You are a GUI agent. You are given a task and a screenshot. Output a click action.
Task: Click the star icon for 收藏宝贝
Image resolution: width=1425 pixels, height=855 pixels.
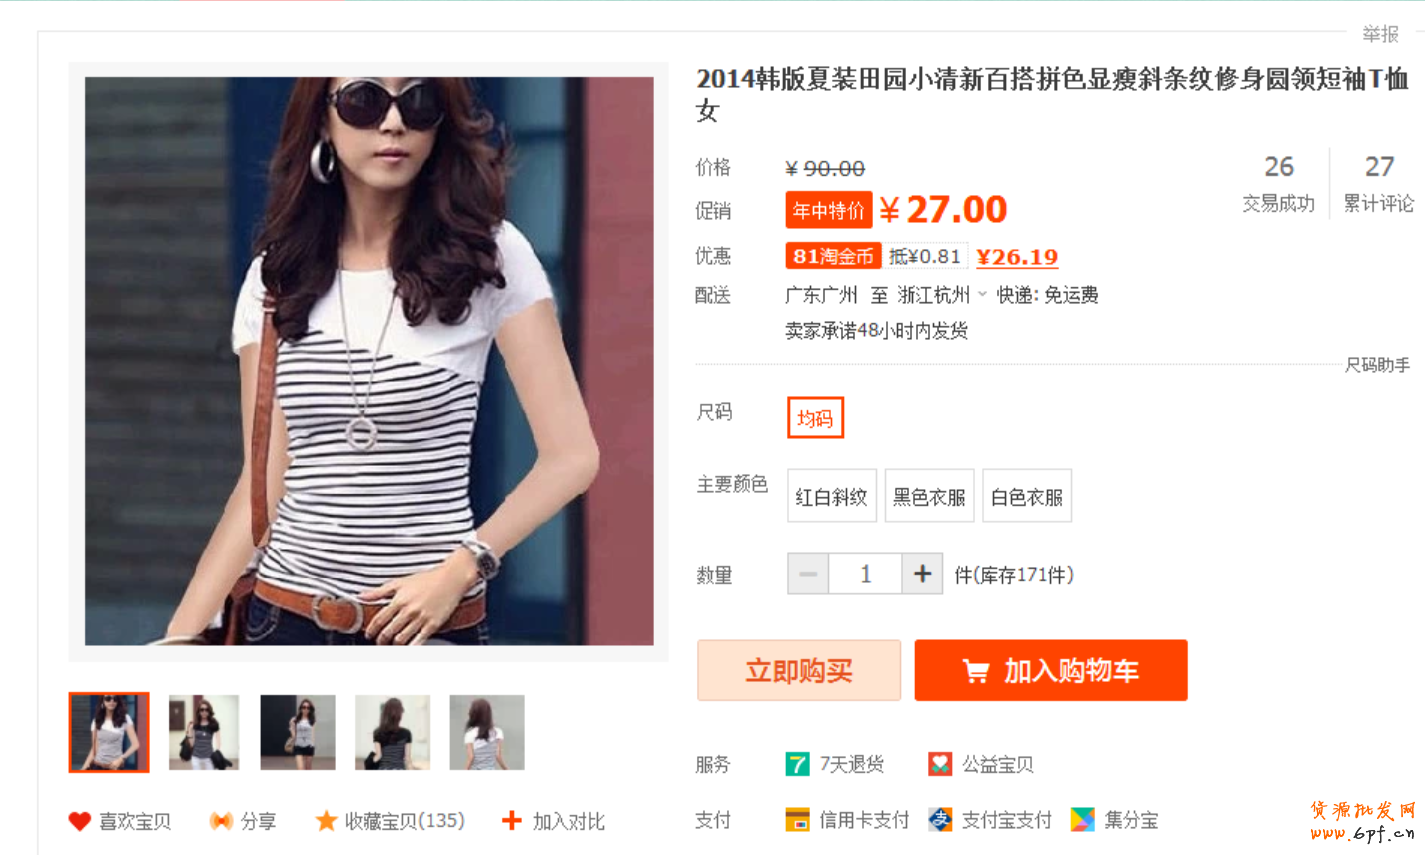tap(326, 821)
